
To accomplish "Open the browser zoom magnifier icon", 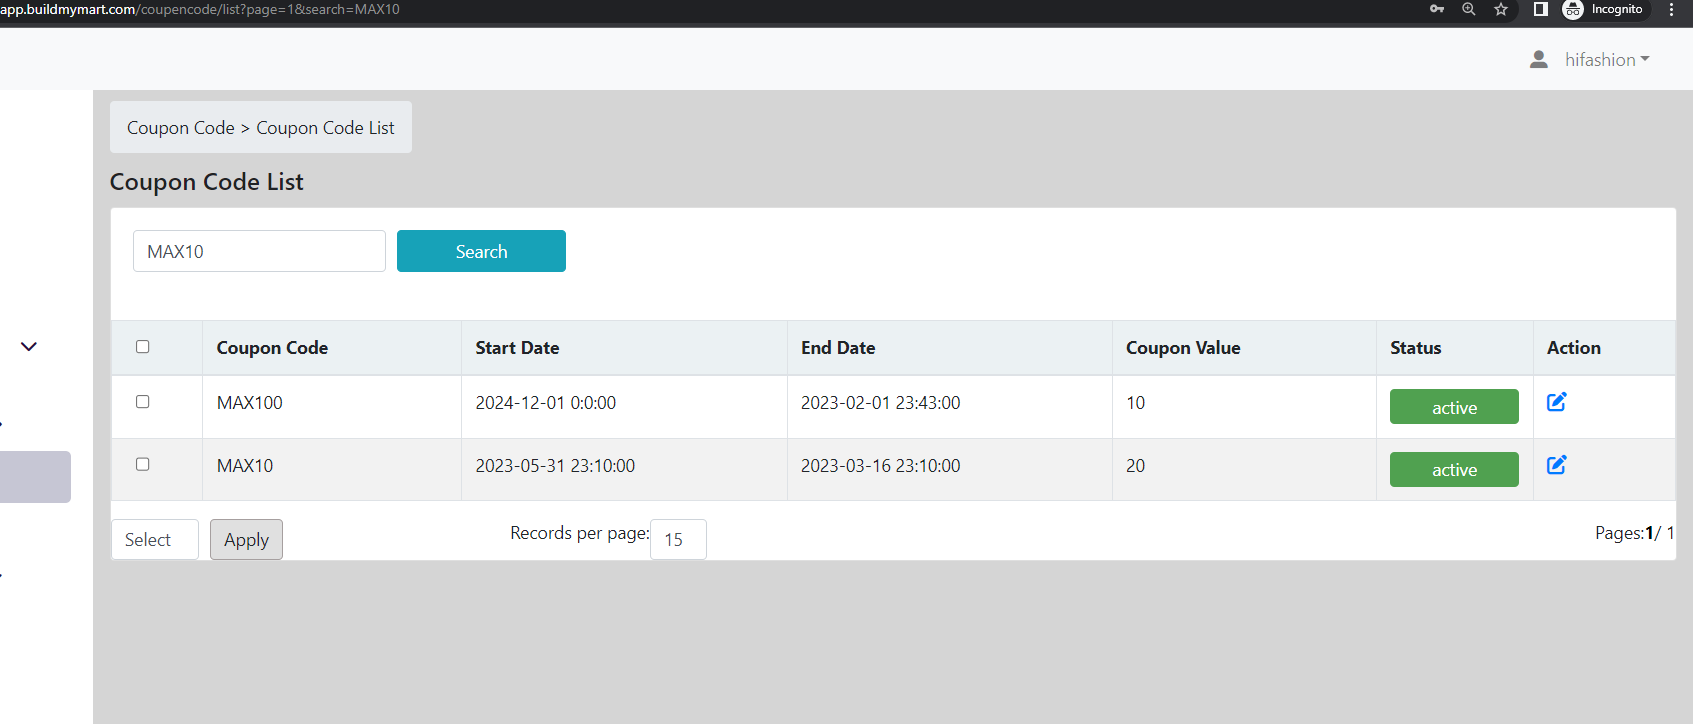I will pyautogui.click(x=1469, y=9).
